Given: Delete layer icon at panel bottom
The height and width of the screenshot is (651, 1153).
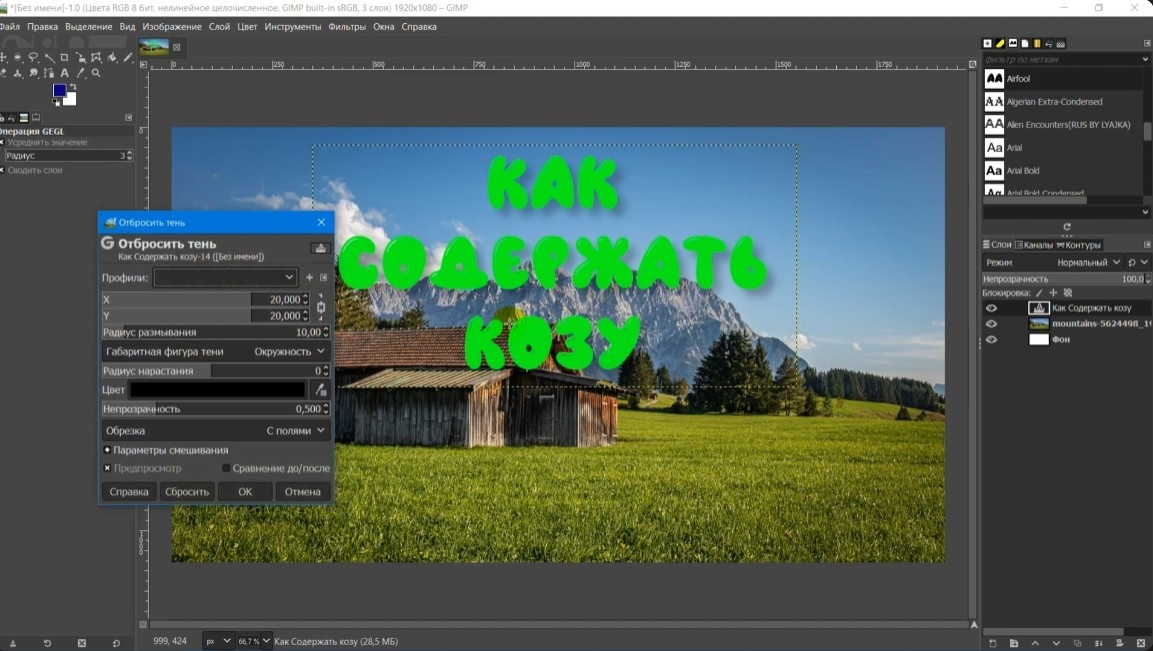Looking at the screenshot, I should coord(1140,644).
